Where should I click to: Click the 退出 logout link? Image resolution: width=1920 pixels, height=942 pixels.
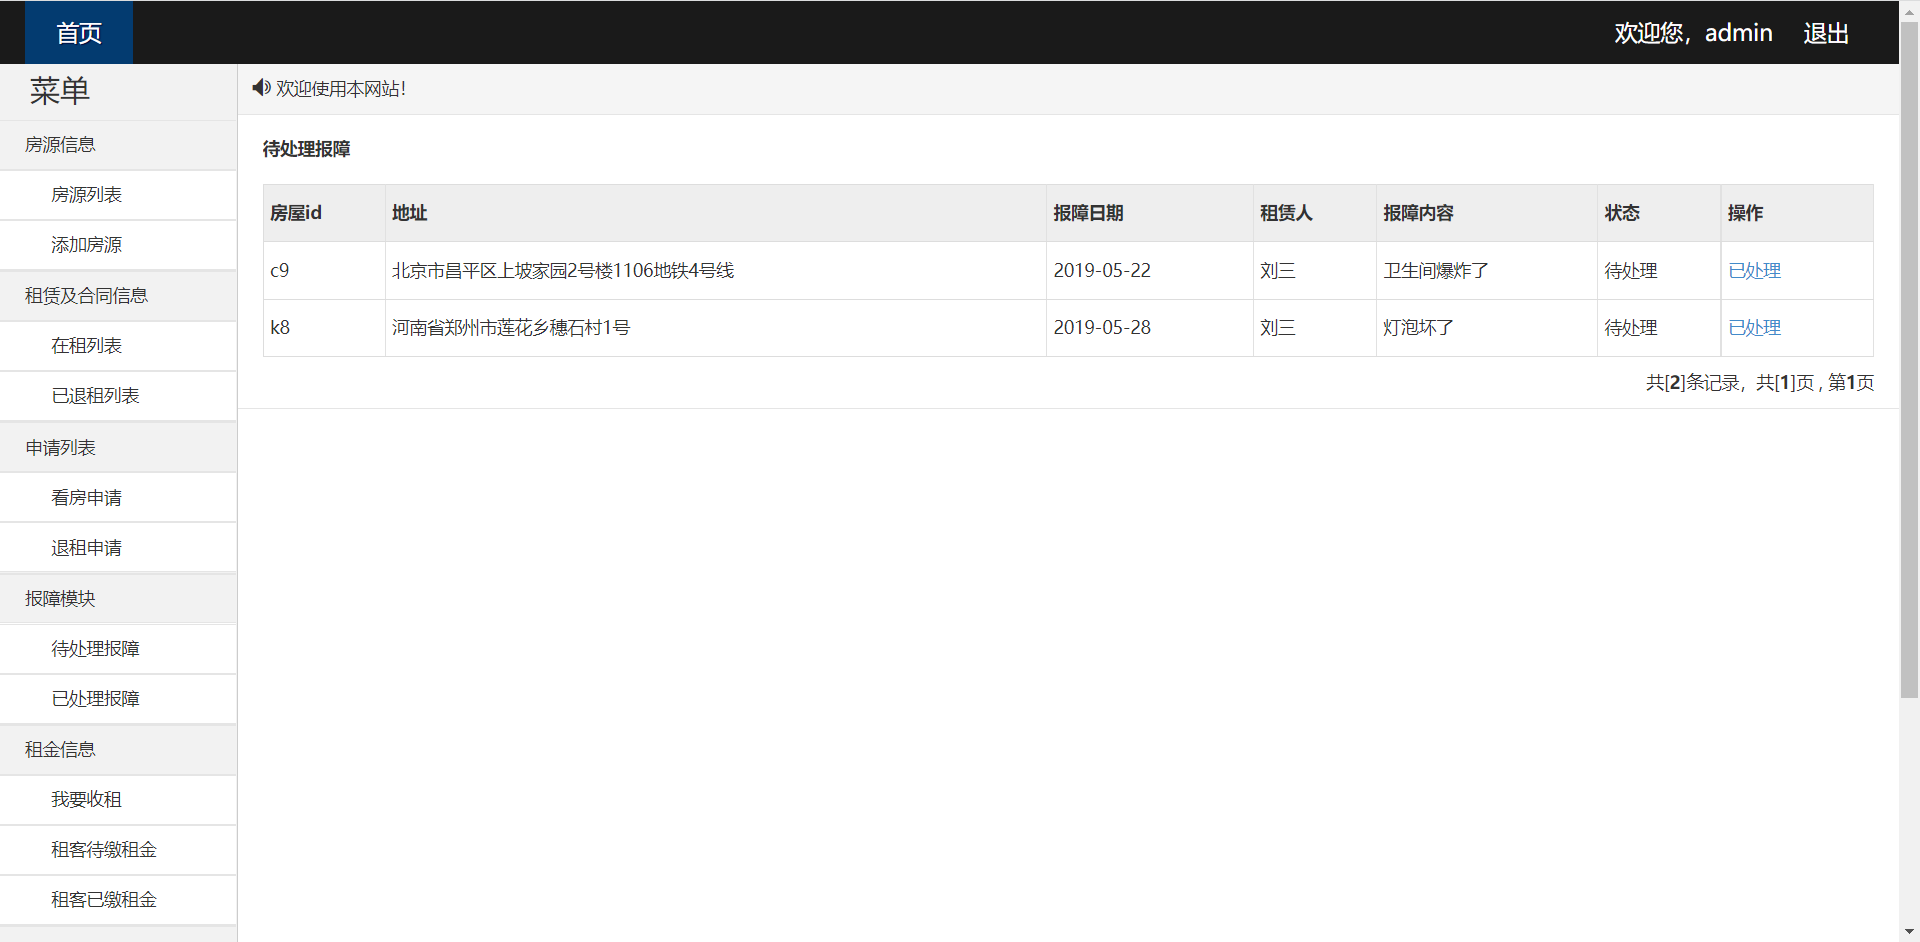tap(1825, 33)
